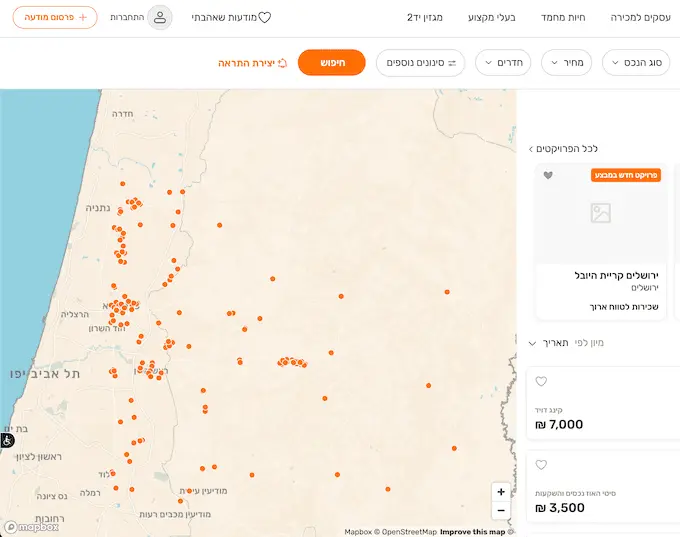The height and width of the screenshot is (537, 680).
Task: Click the plus icon in פרסום מודעה
Action: click(83, 17)
